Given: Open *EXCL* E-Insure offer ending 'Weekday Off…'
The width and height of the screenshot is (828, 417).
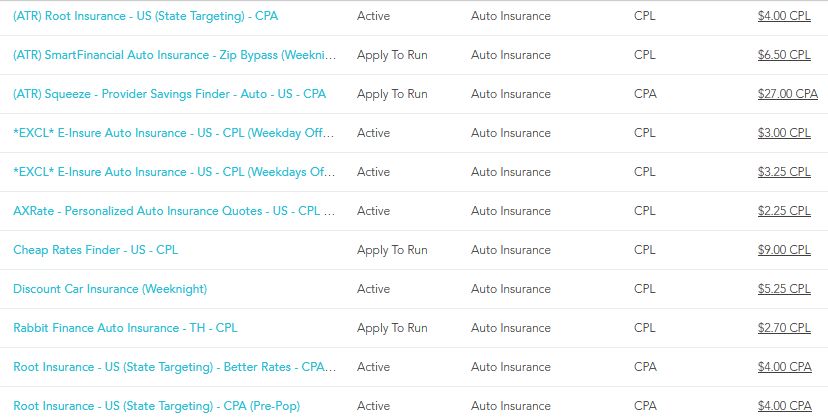Looking at the screenshot, I should coord(174,133).
